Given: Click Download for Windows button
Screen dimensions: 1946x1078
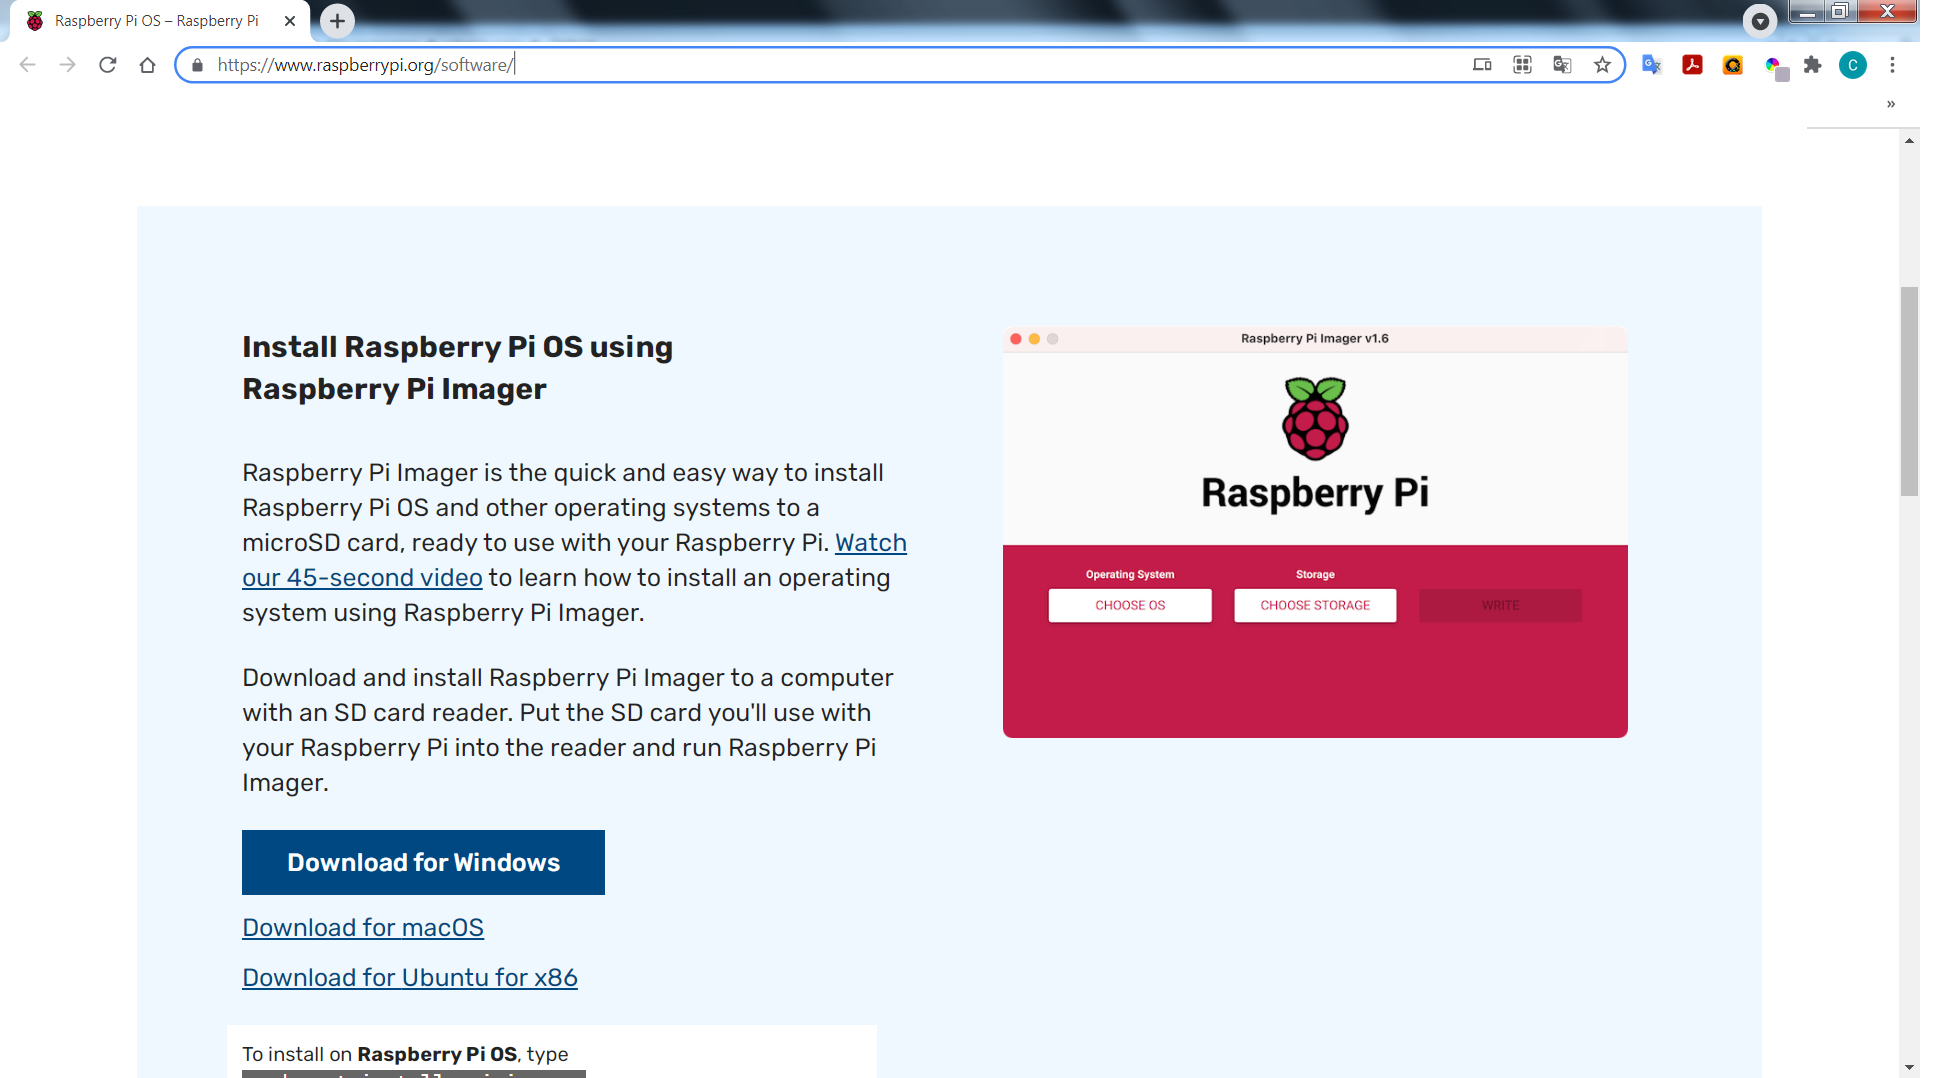Looking at the screenshot, I should click(423, 862).
